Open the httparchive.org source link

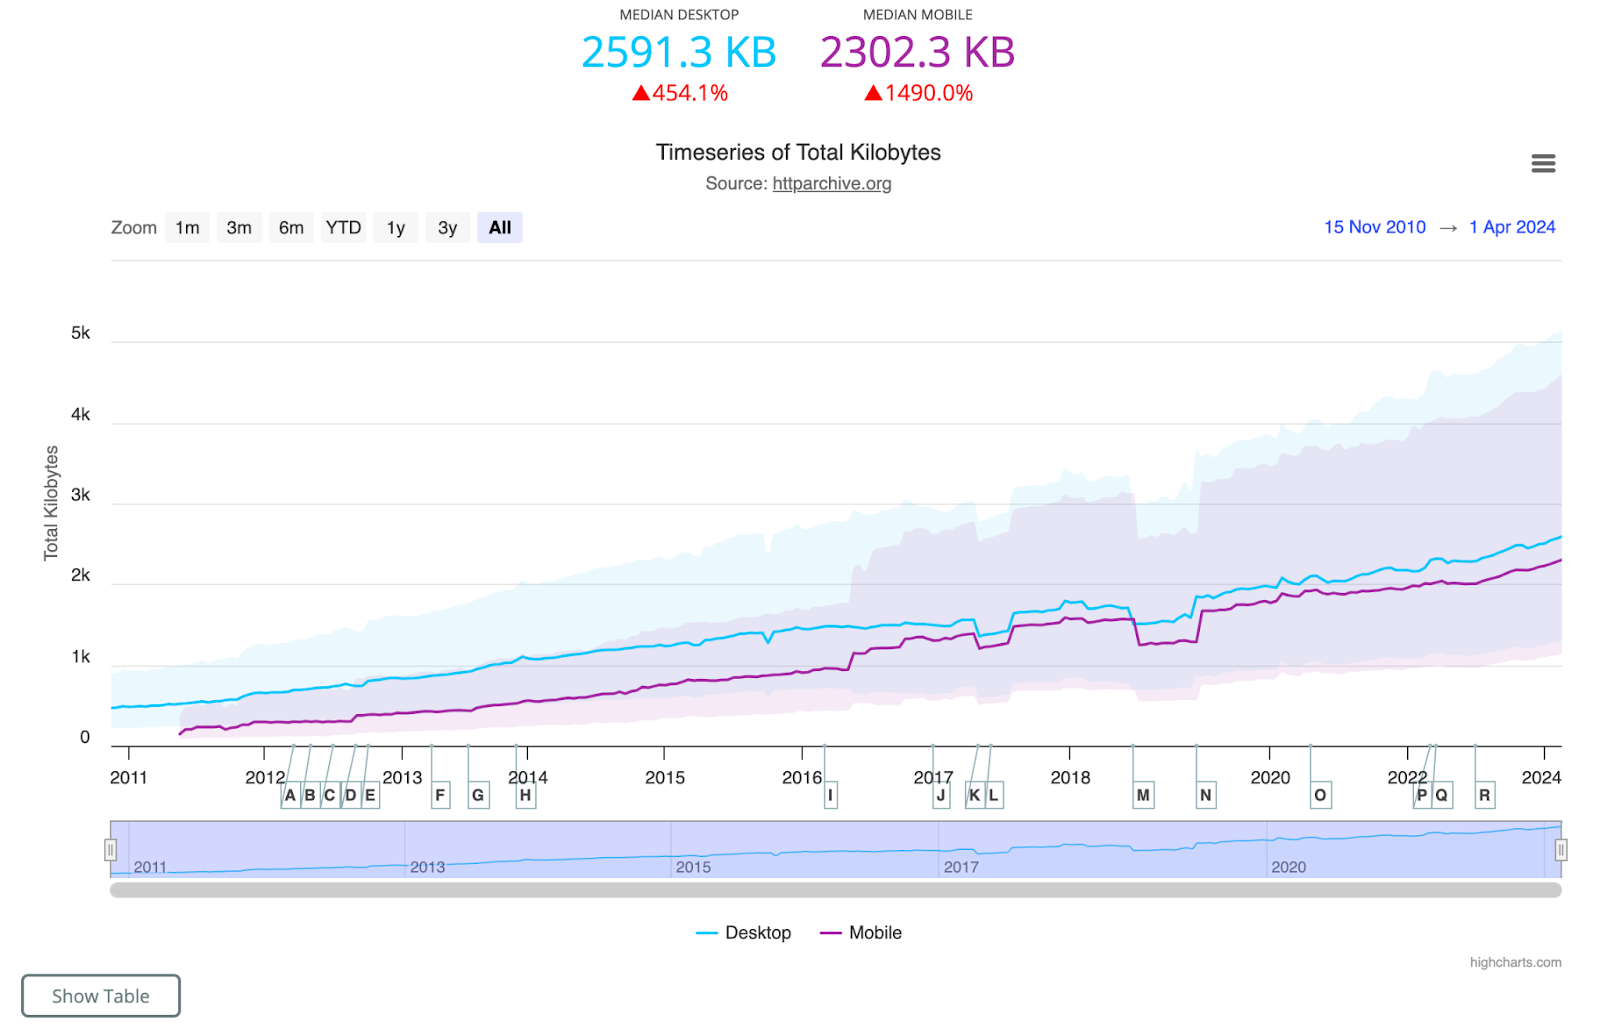(x=831, y=183)
